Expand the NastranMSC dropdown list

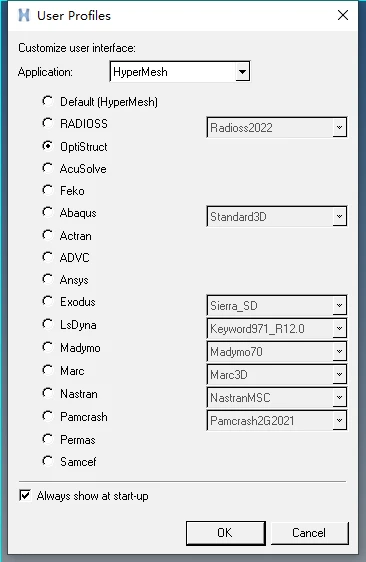[x=277, y=397]
